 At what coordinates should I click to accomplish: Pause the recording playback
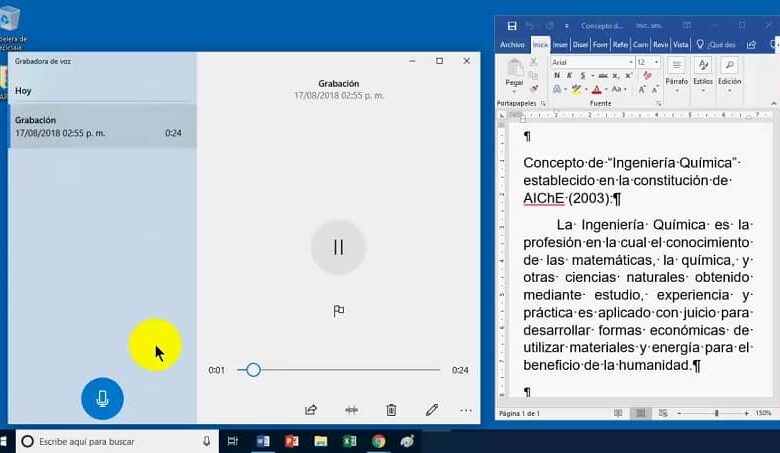[338, 247]
